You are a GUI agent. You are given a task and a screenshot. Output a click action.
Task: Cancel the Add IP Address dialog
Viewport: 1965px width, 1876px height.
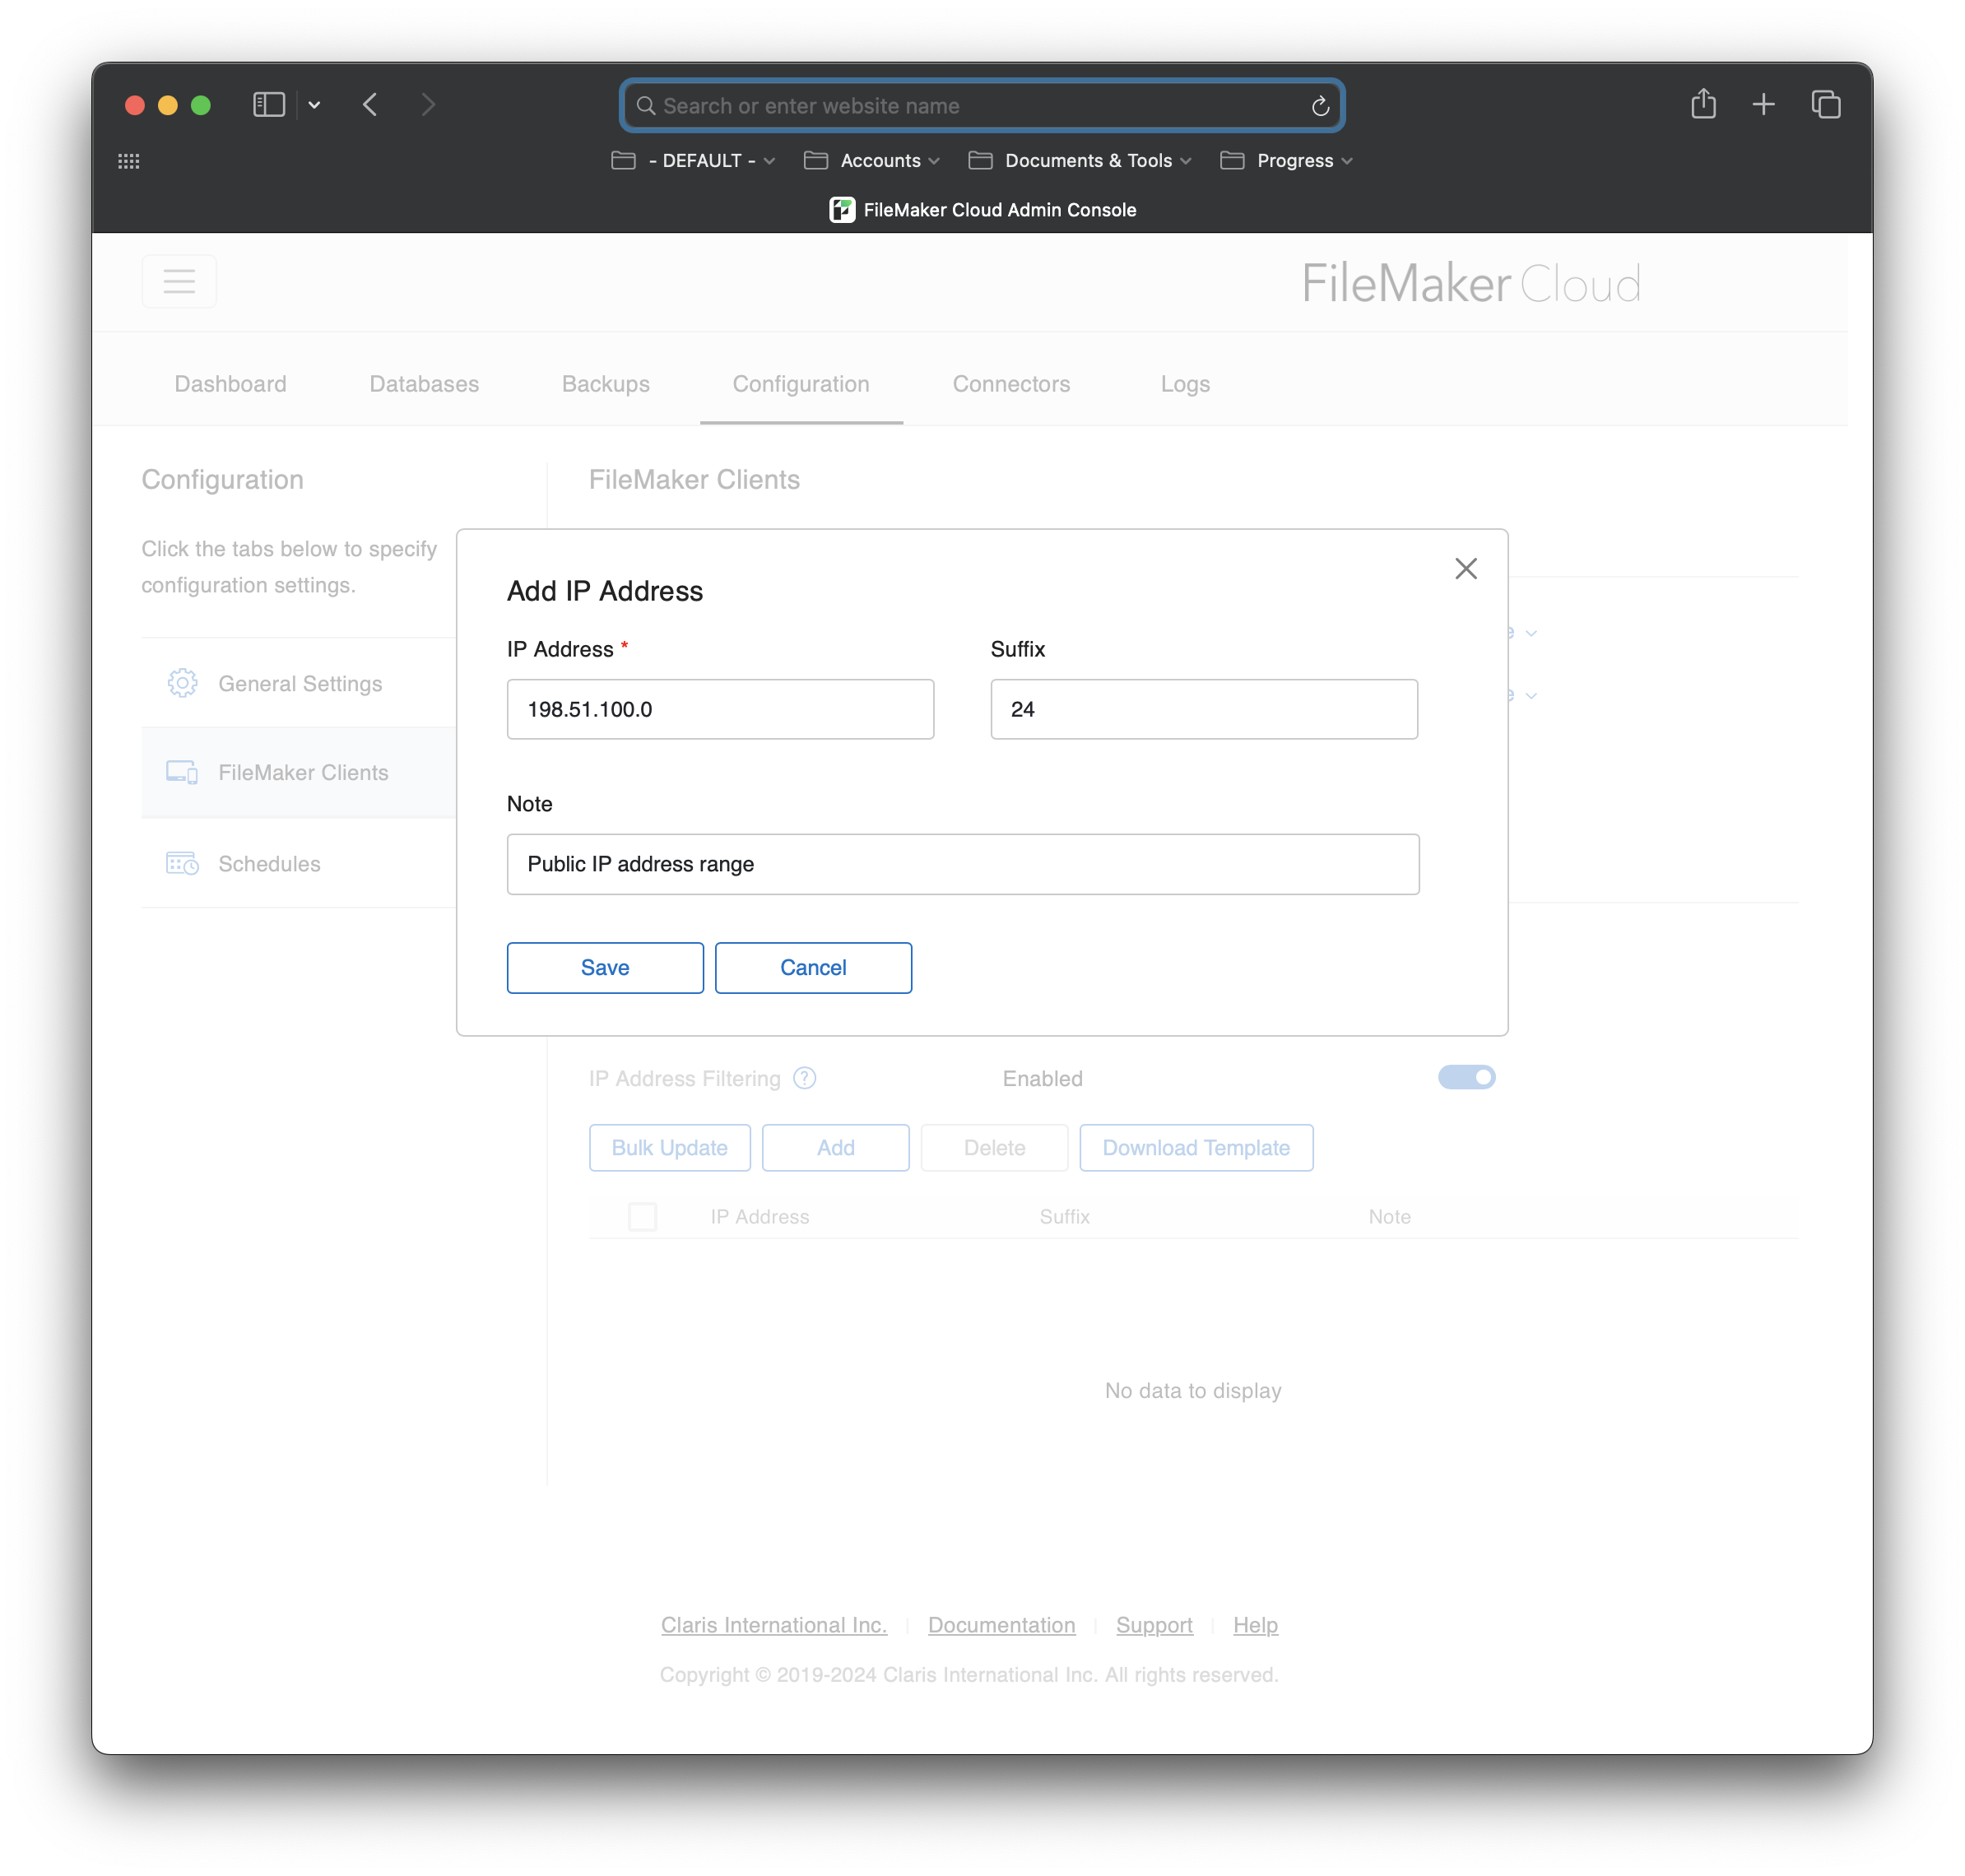pyautogui.click(x=813, y=967)
